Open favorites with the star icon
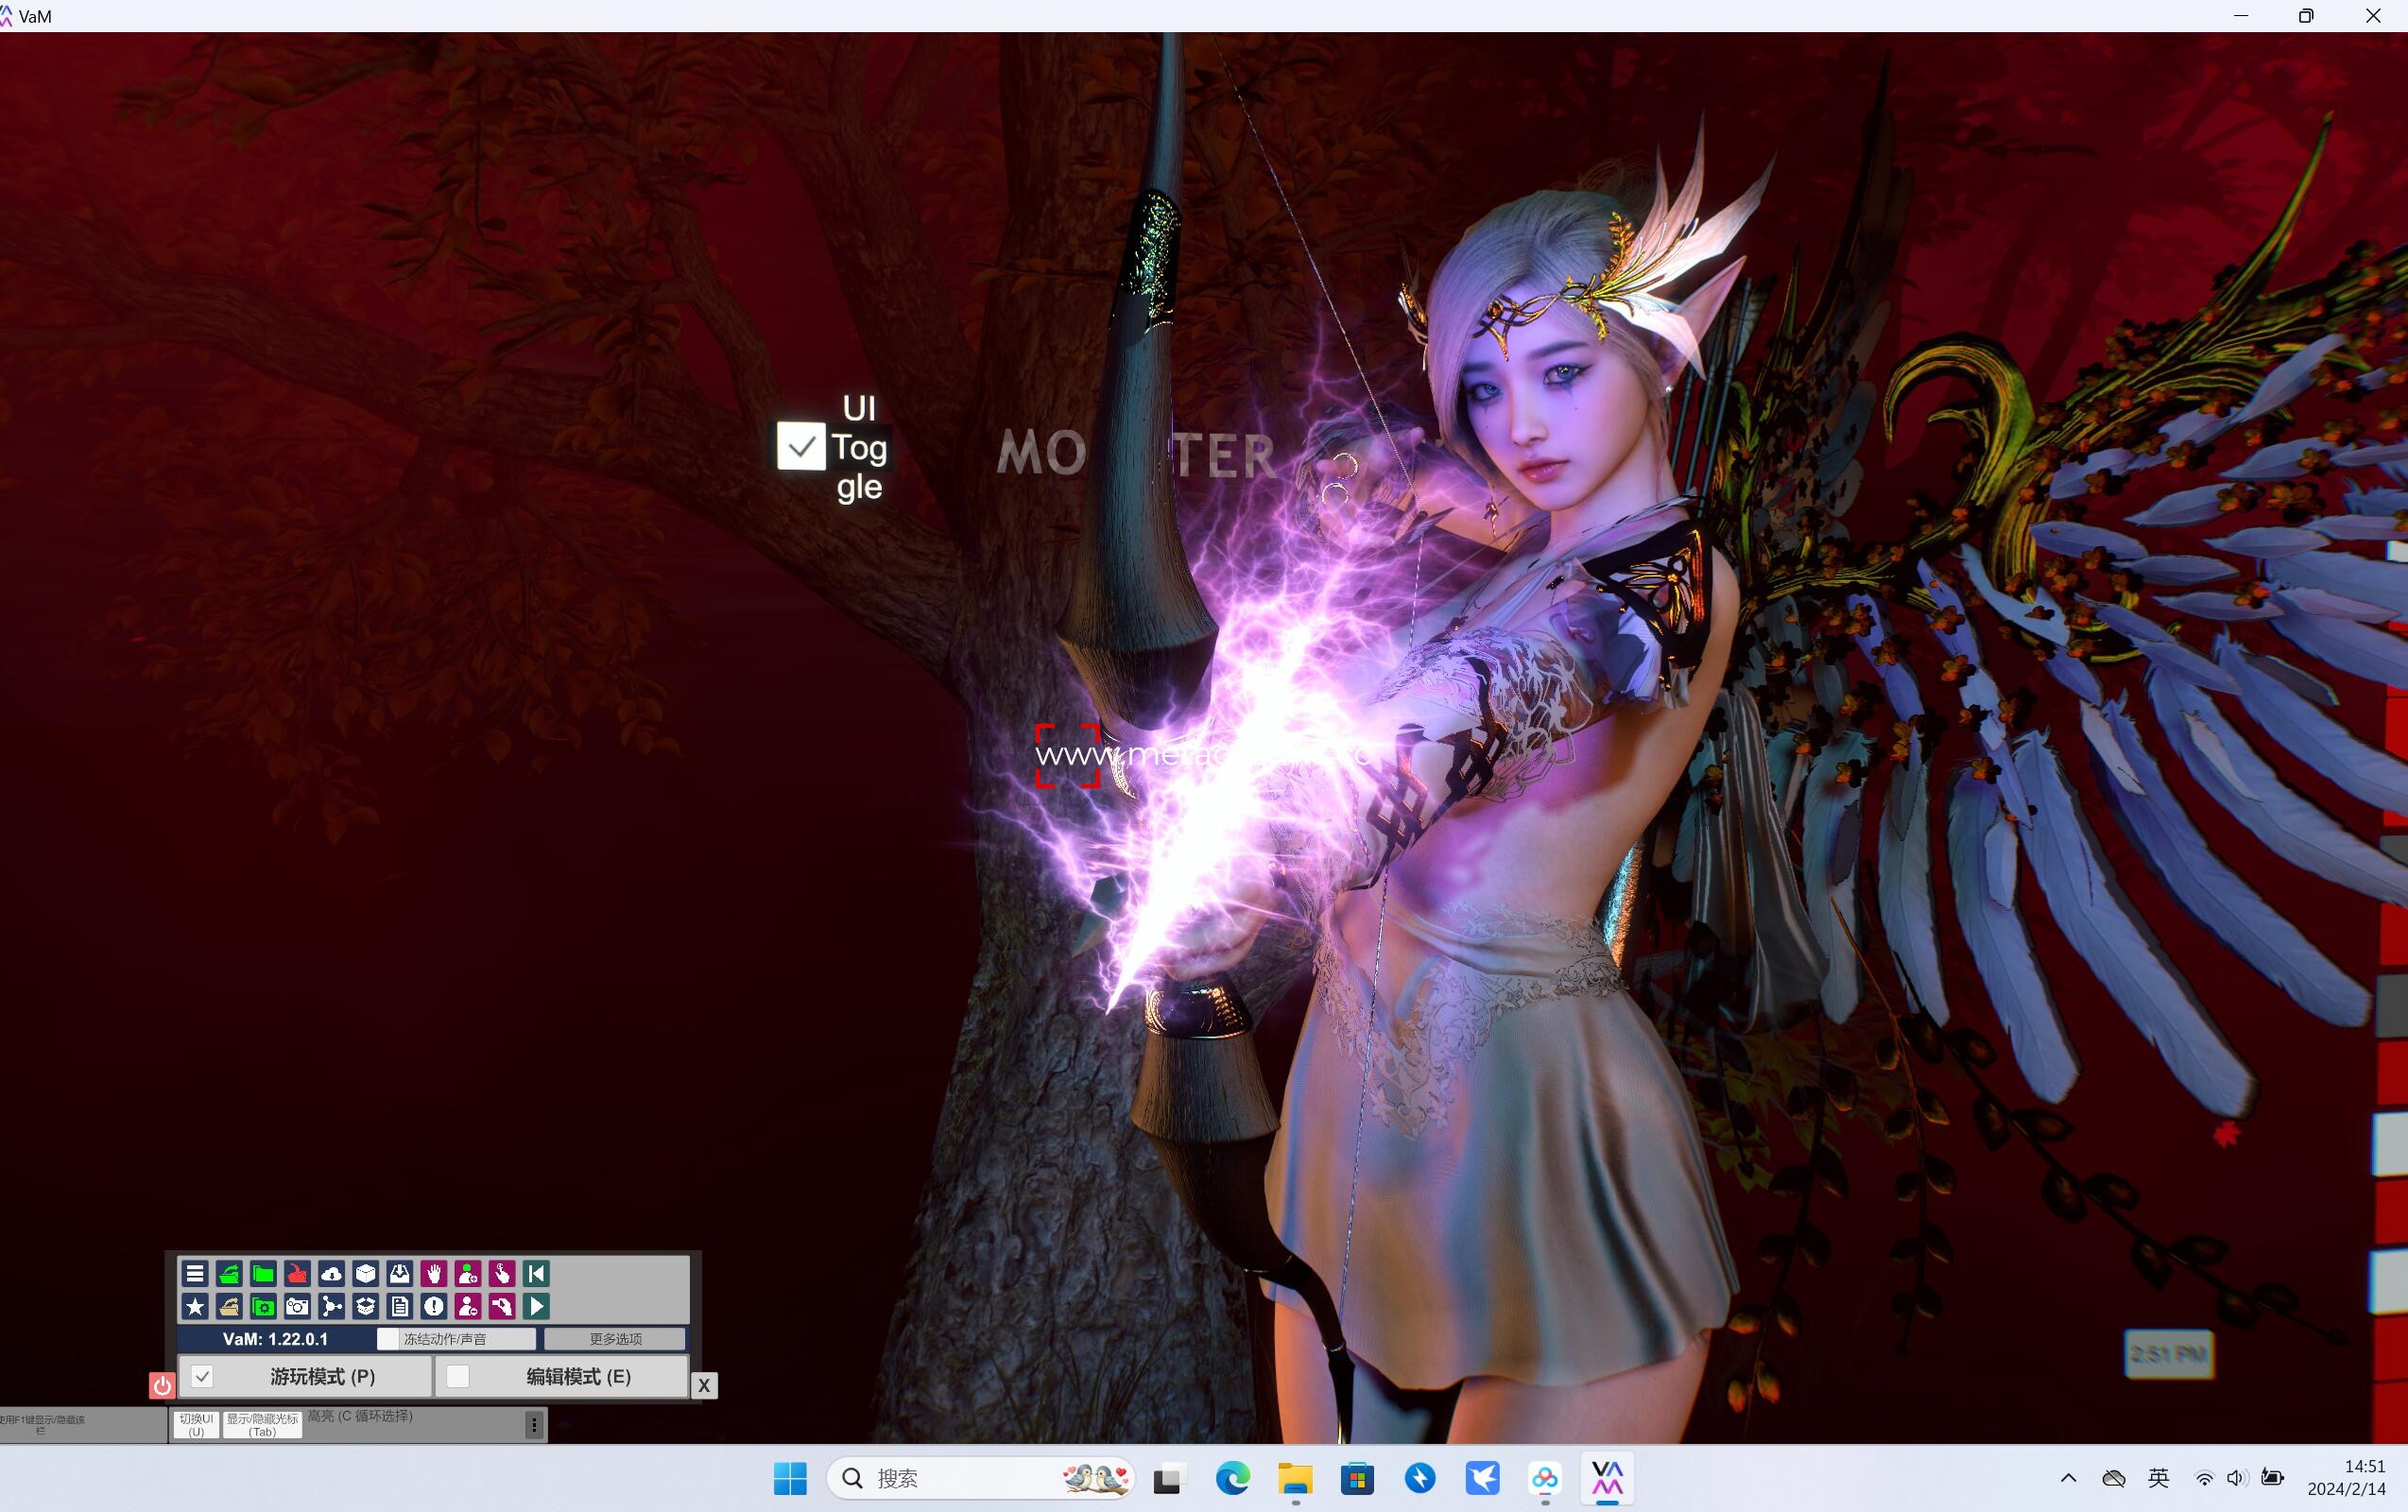The height and width of the screenshot is (1512, 2408). pyautogui.click(x=195, y=1306)
